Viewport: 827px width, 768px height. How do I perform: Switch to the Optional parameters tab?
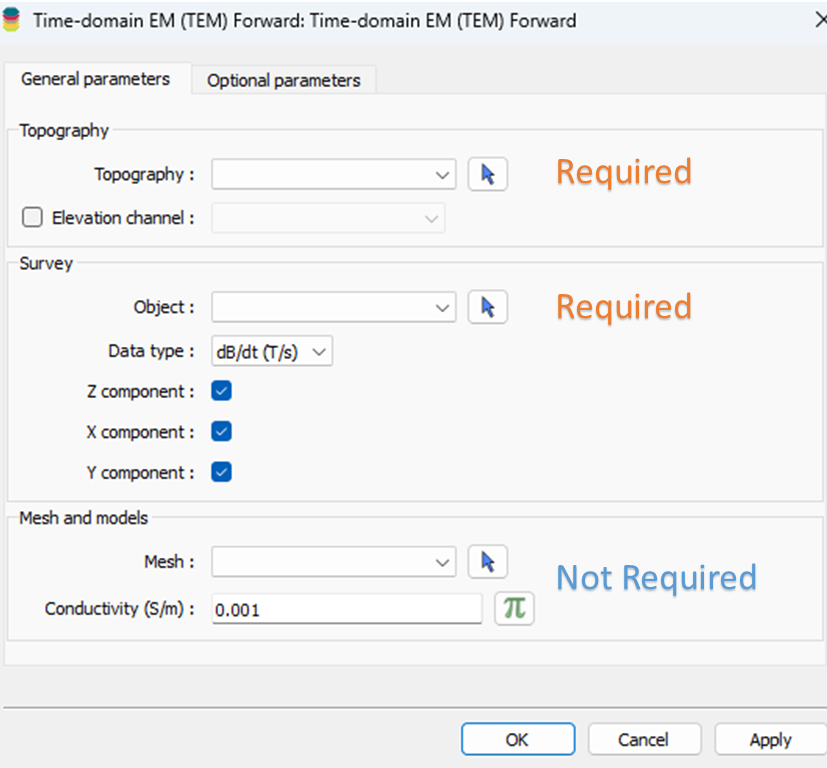tap(283, 80)
